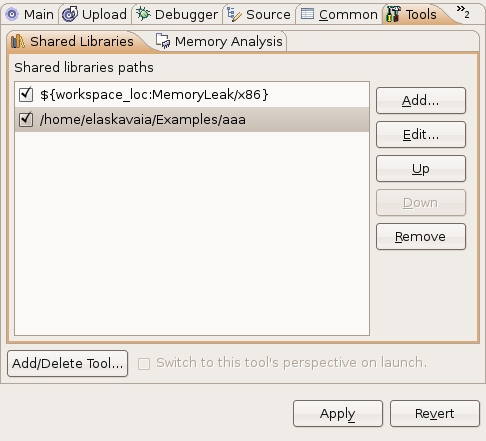Click the Upload tab disc icon
486x441 pixels.
[70, 14]
